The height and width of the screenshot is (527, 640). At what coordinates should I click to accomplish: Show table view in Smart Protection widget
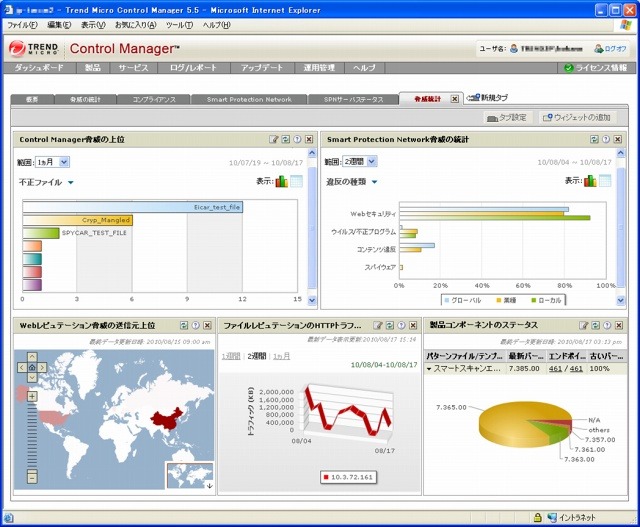pos(605,181)
